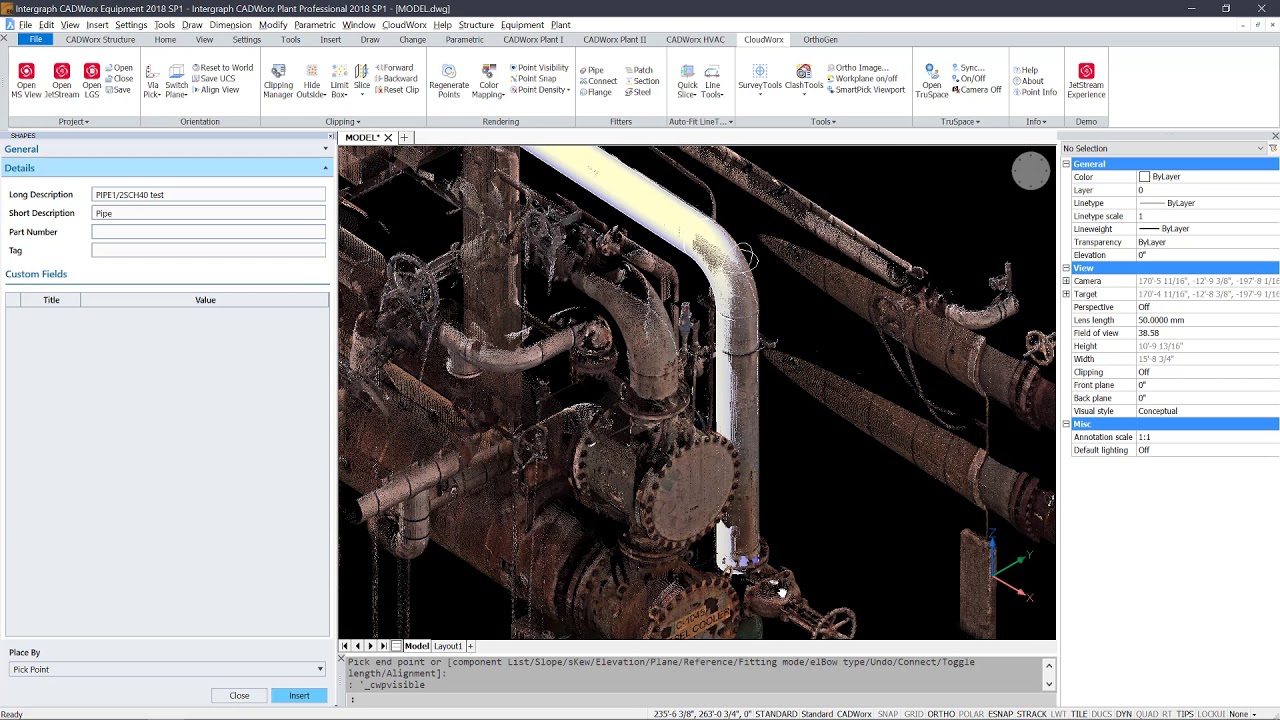Viewport: 1280px width, 720px height.
Task: Click the SmartPick Viewport tool
Action: click(866, 90)
